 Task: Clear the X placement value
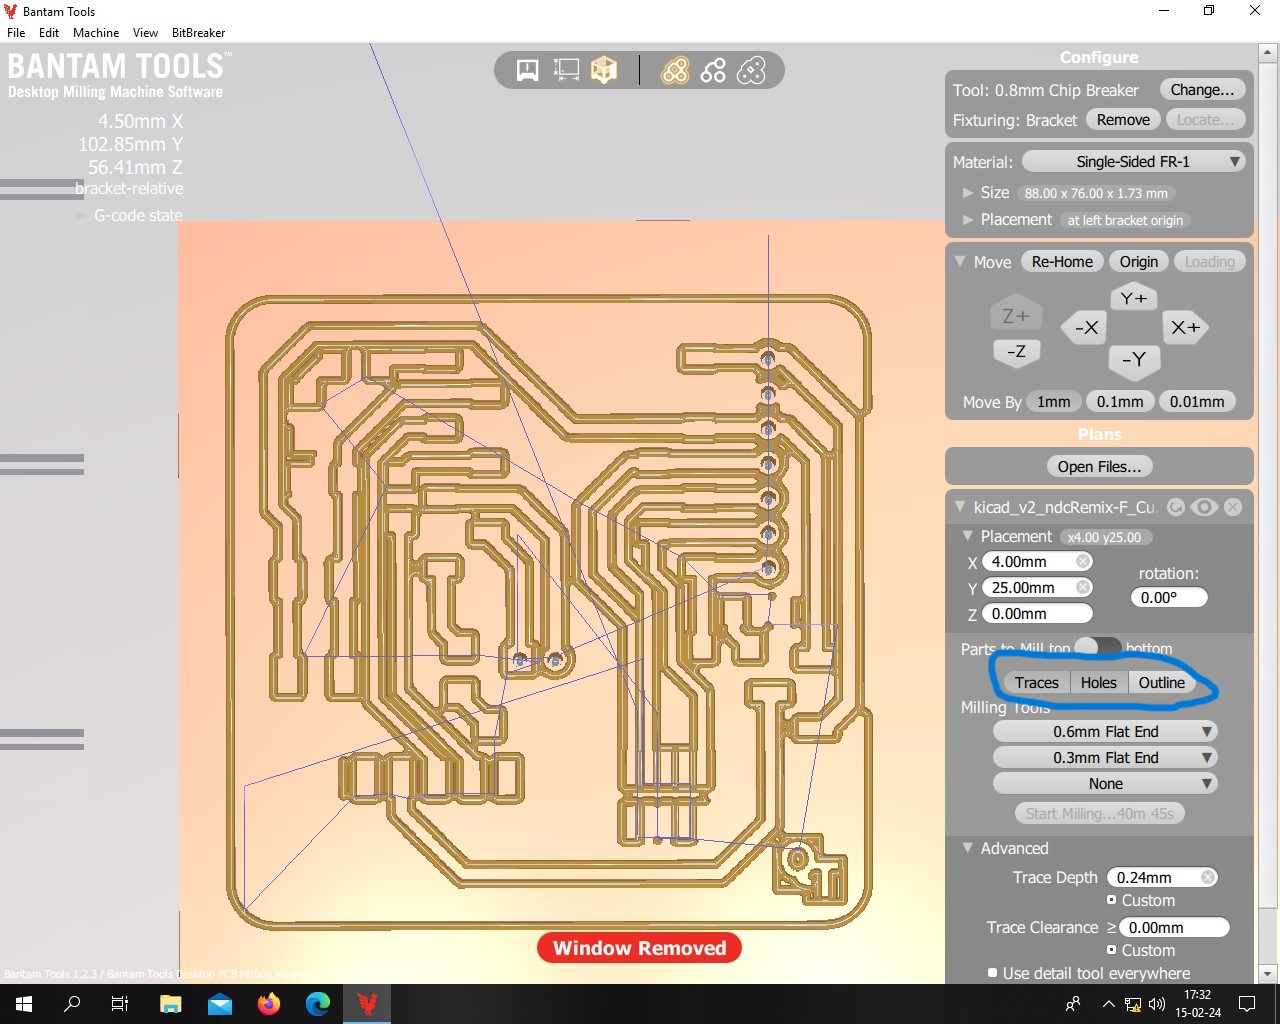[x=1082, y=562]
